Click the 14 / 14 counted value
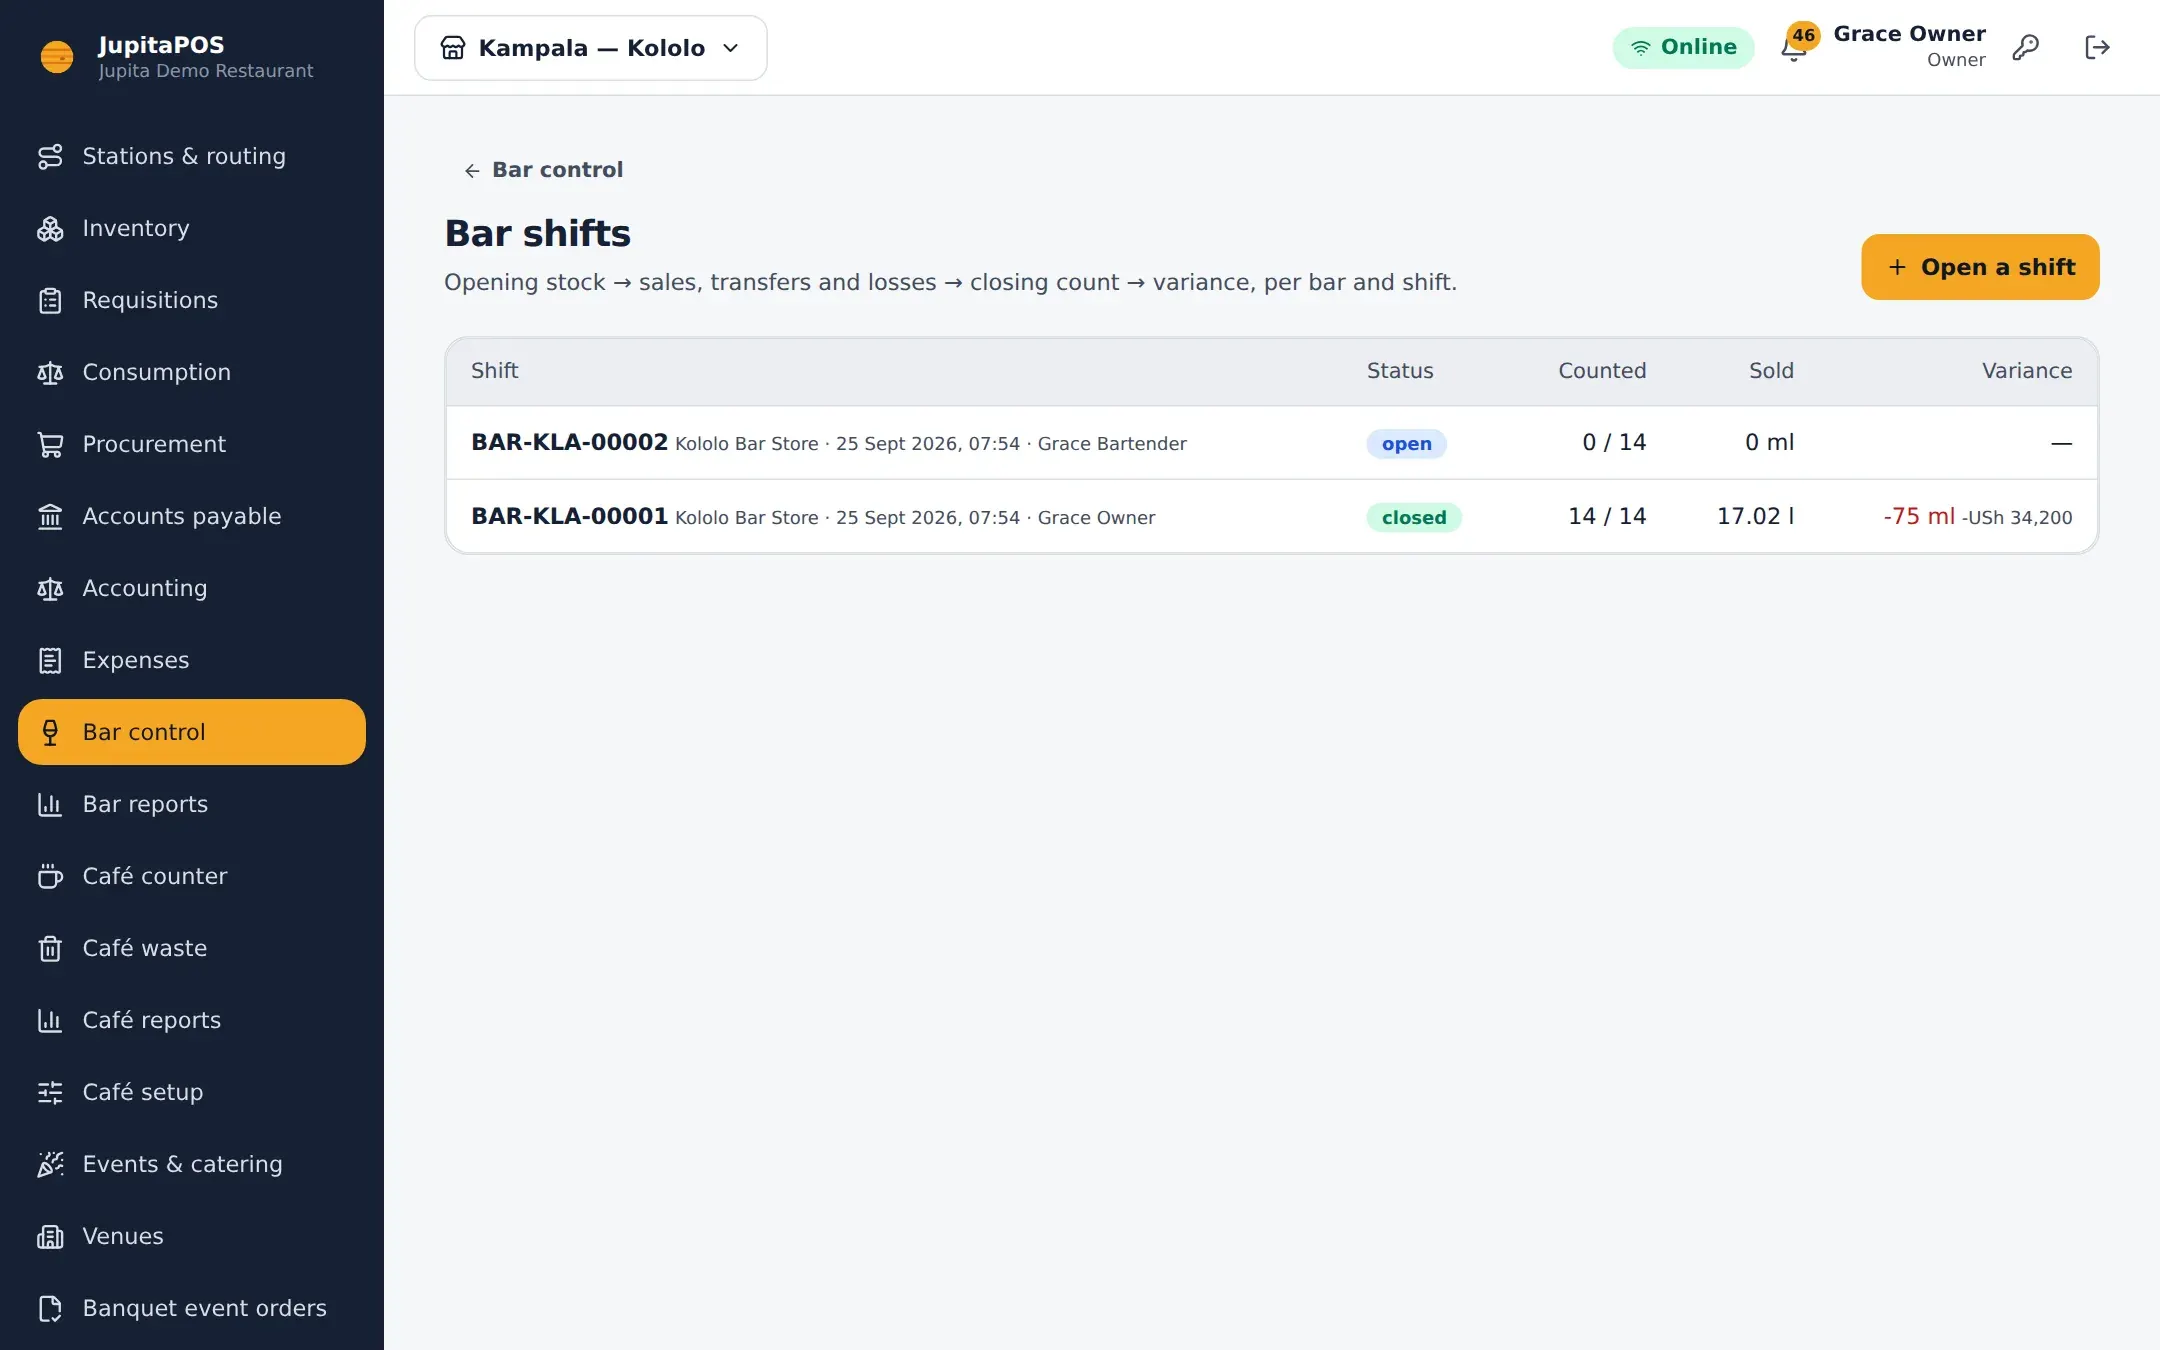 point(1607,516)
